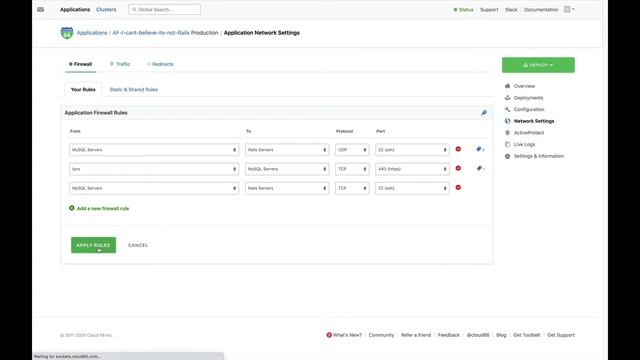This screenshot has width=640, height=360.
Task: Open port dropdown on the UDP rule
Action: coord(412,150)
